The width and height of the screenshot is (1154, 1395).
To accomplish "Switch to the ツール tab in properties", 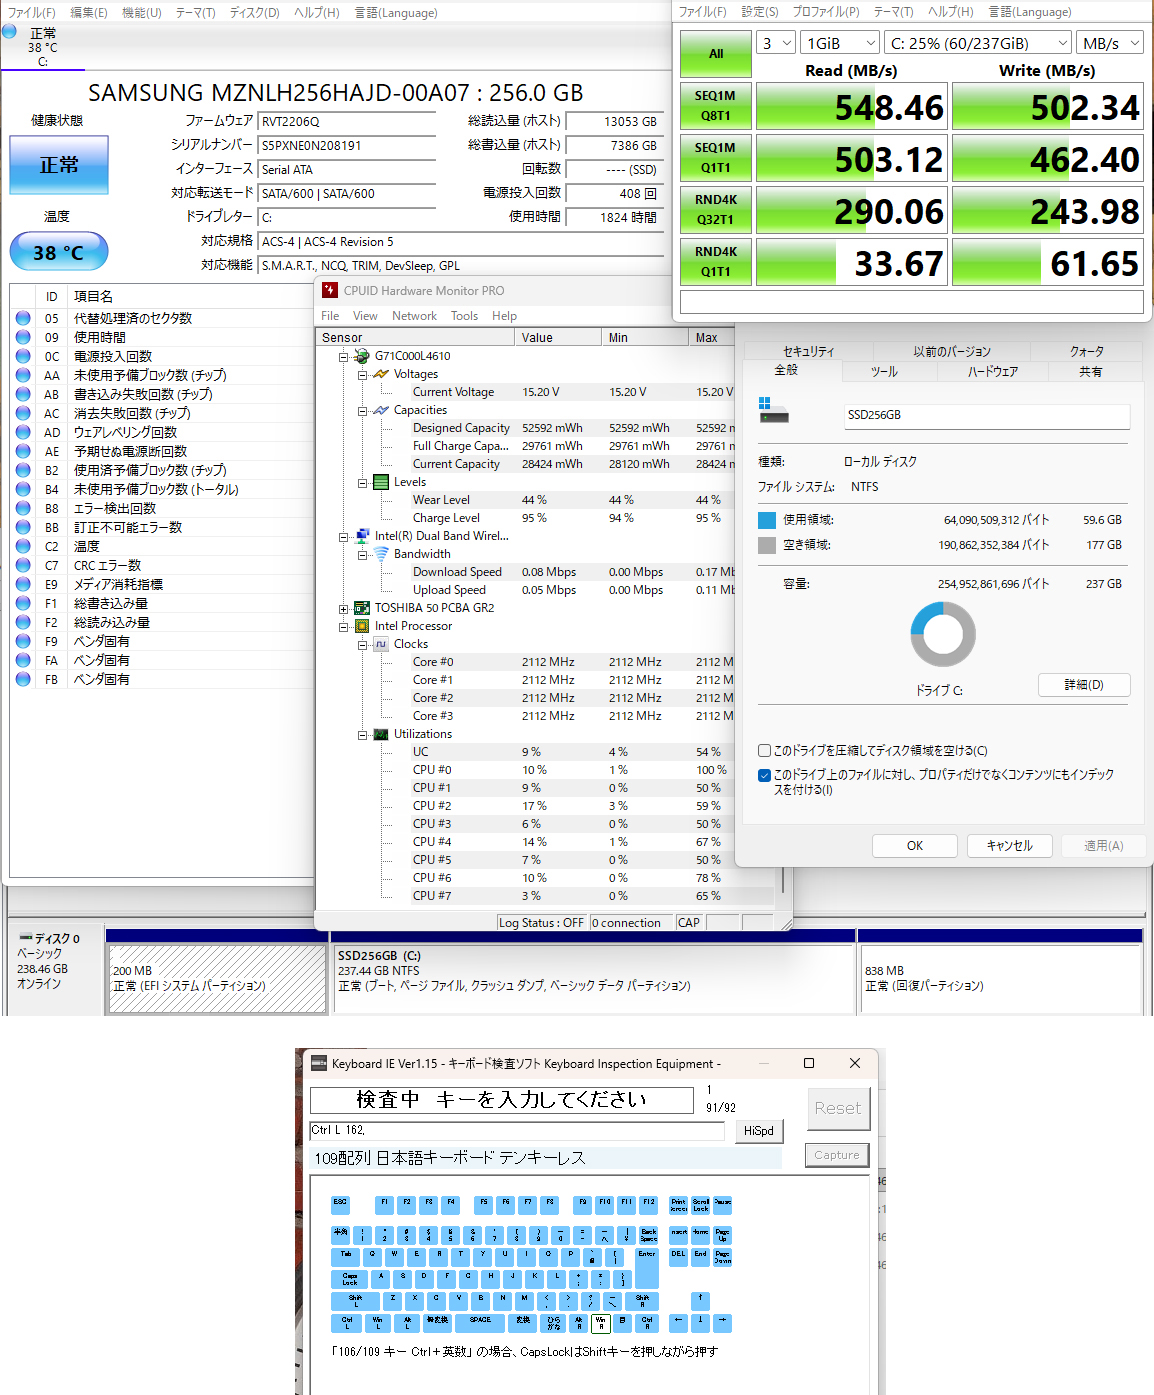I will pyautogui.click(x=884, y=371).
